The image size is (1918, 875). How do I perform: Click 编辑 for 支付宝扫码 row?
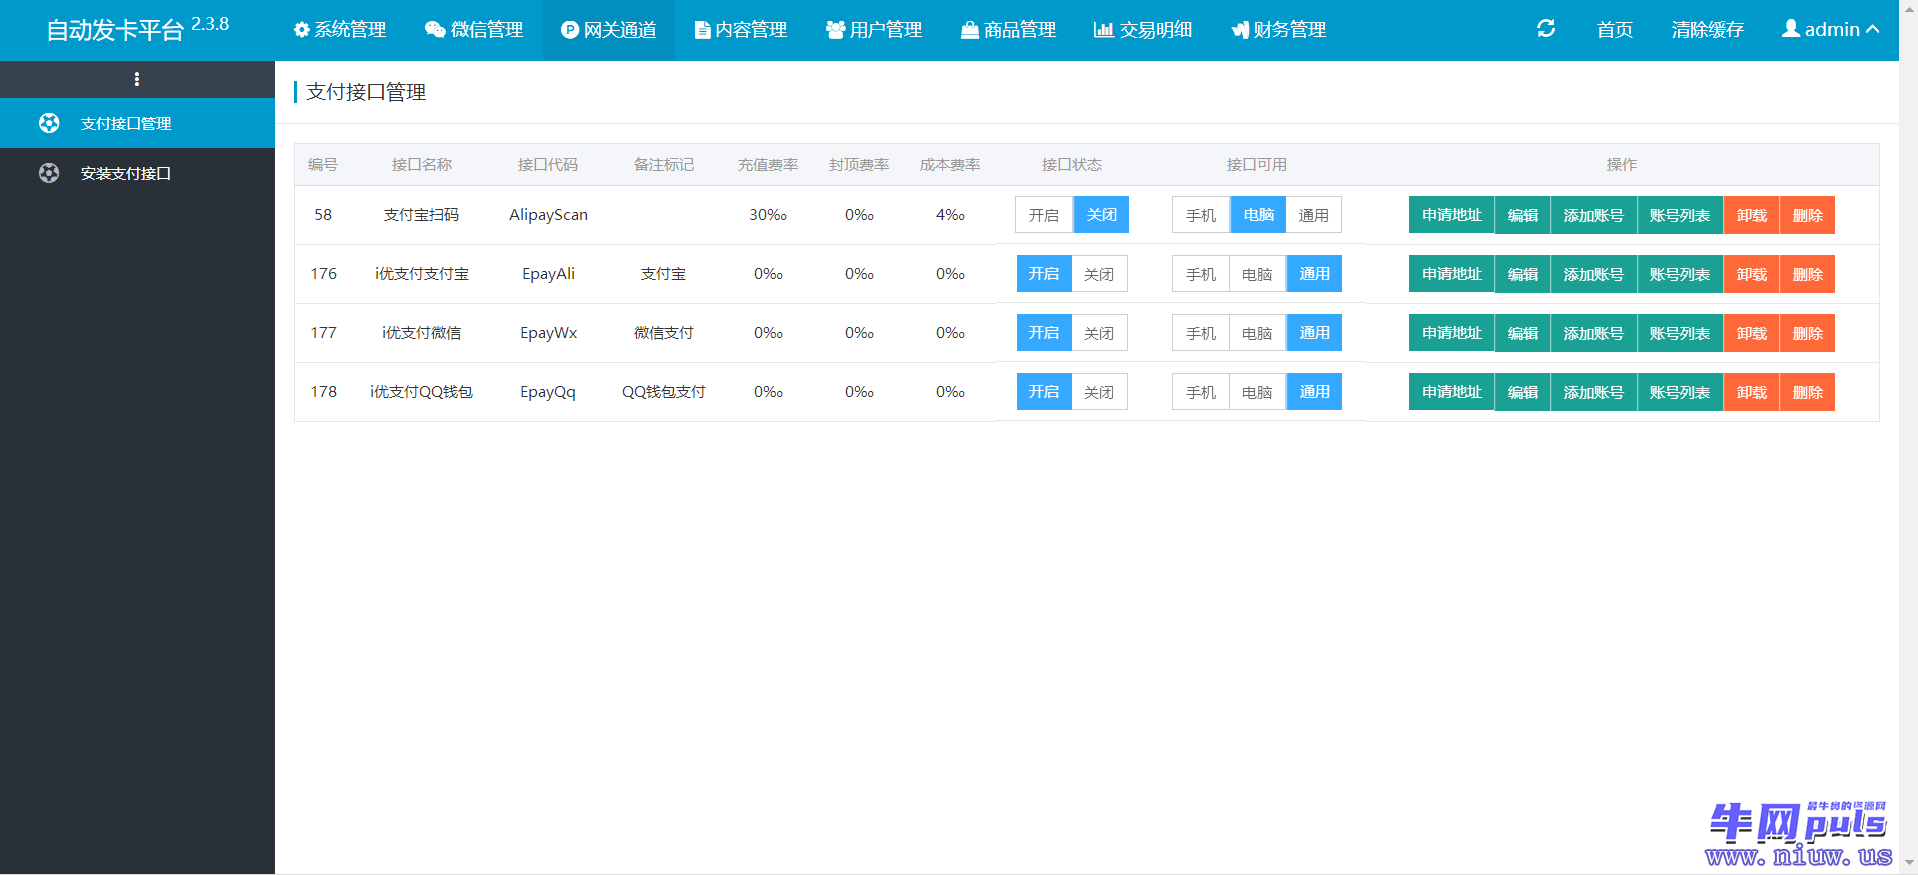[1523, 215]
